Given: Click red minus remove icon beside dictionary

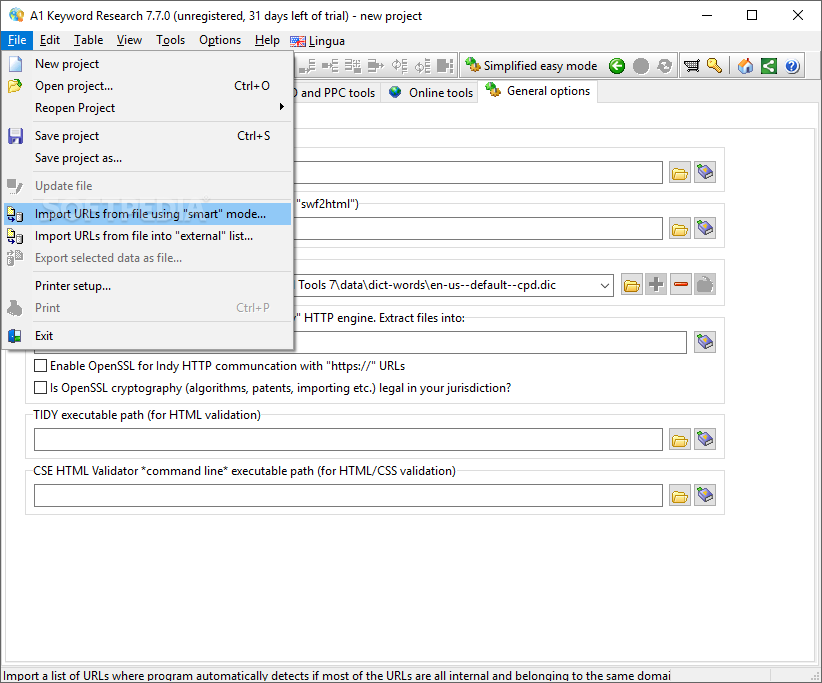Looking at the screenshot, I should point(680,285).
